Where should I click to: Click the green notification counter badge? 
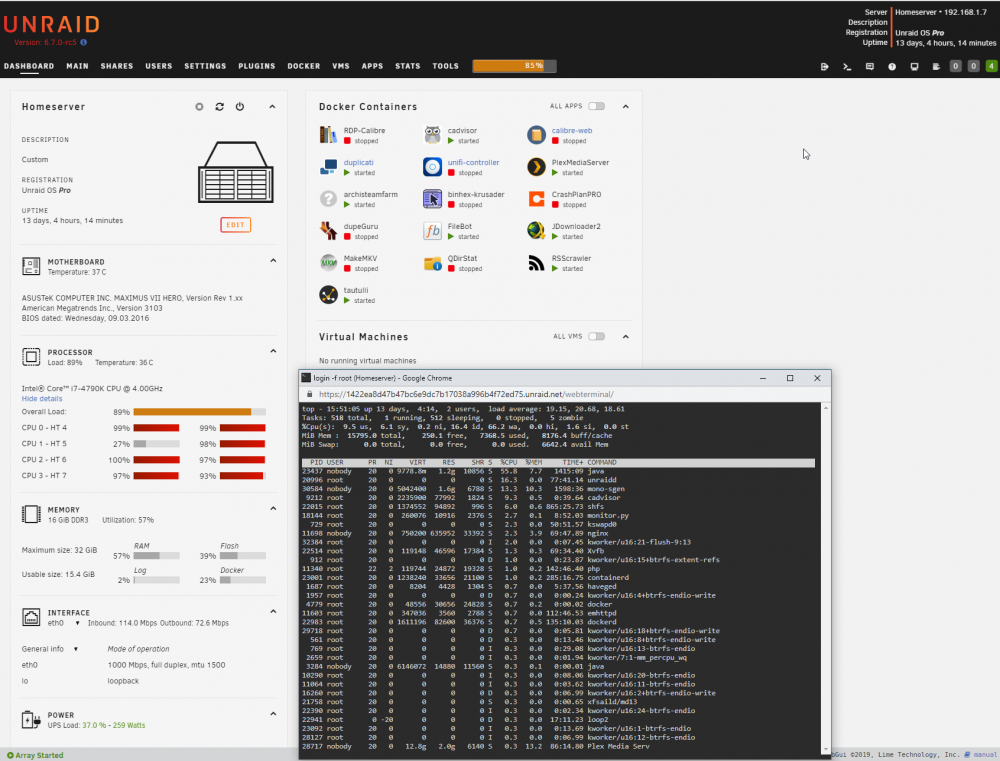[x=991, y=66]
